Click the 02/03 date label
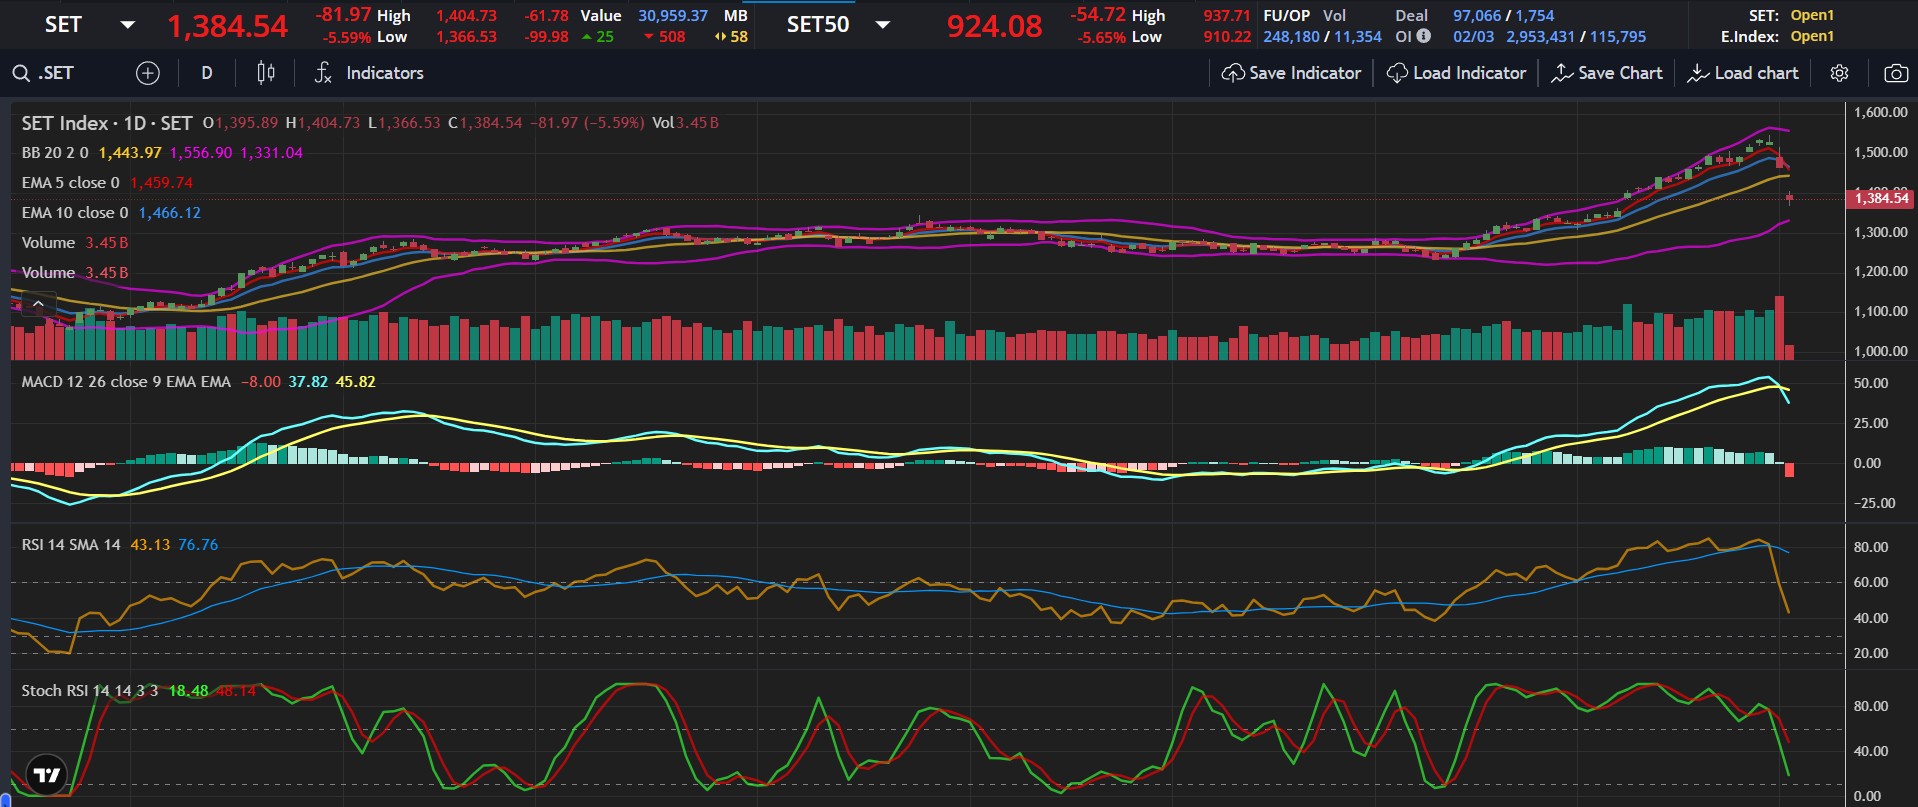 pos(1474,37)
